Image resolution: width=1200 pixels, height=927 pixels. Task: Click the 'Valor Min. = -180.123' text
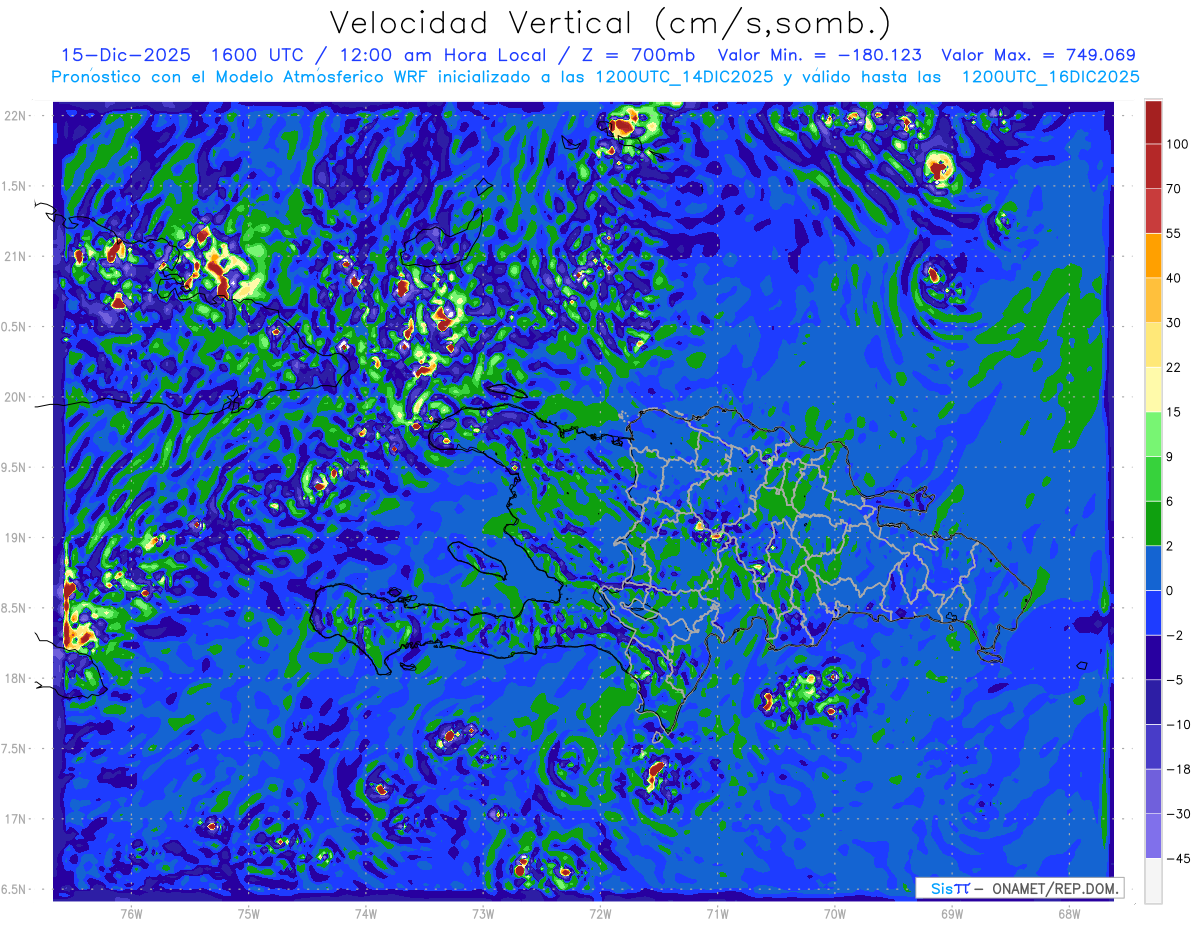[x=821, y=55]
